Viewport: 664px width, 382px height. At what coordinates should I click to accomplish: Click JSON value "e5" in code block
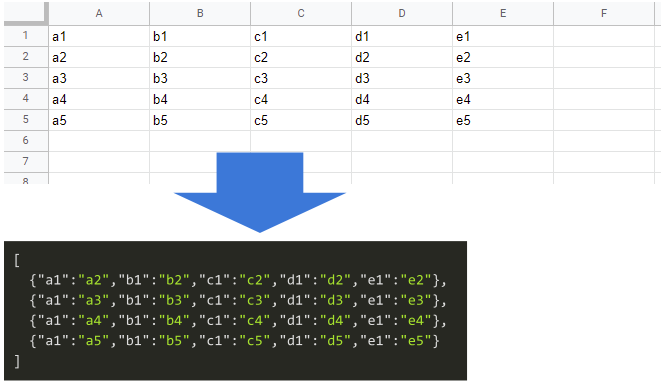pyautogui.click(x=416, y=340)
